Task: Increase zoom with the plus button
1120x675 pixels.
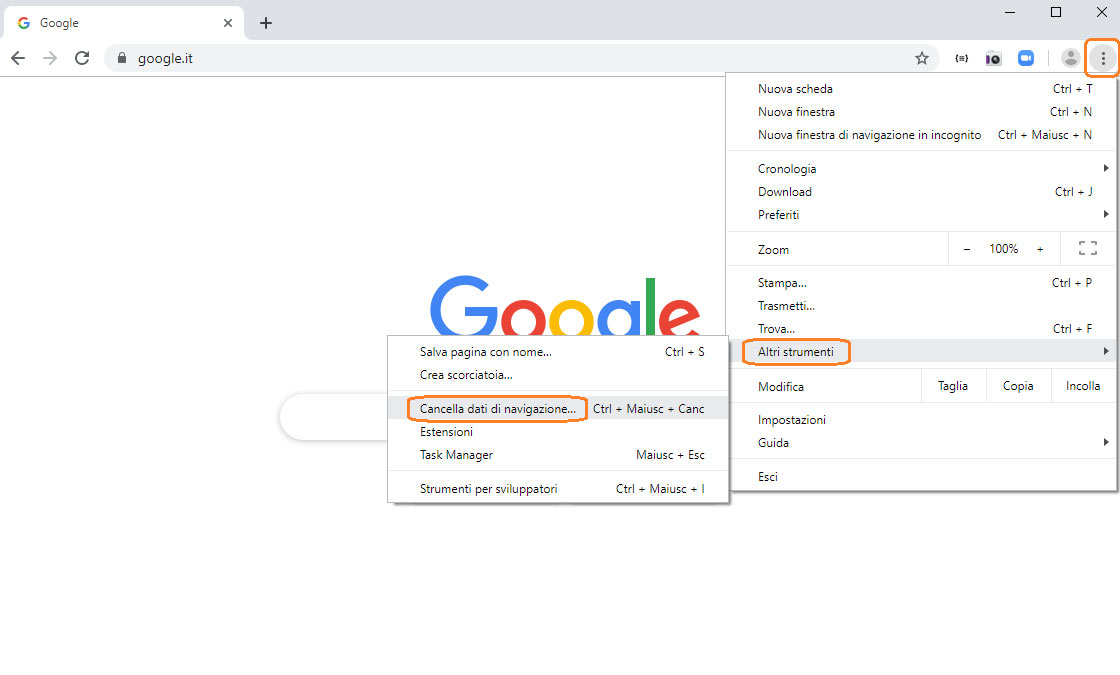Action: click(1040, 249)
